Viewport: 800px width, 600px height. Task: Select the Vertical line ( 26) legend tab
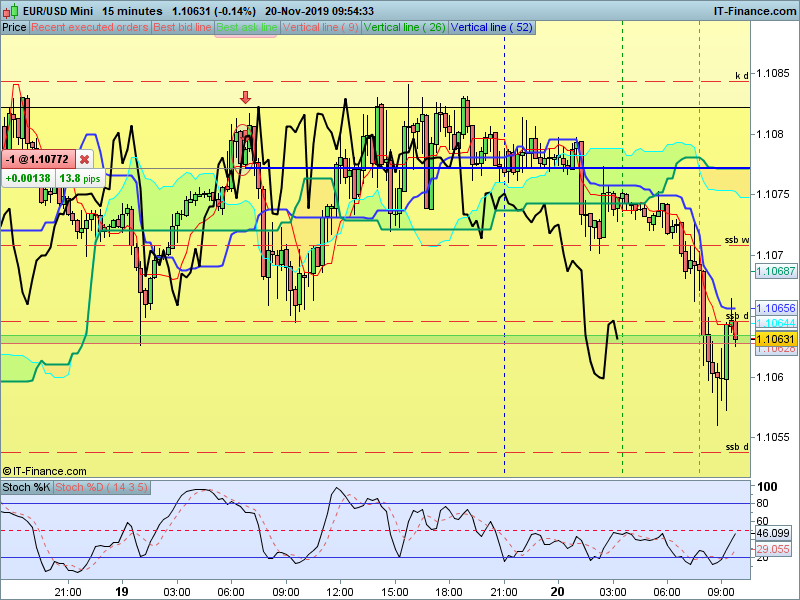pos(405,28)
